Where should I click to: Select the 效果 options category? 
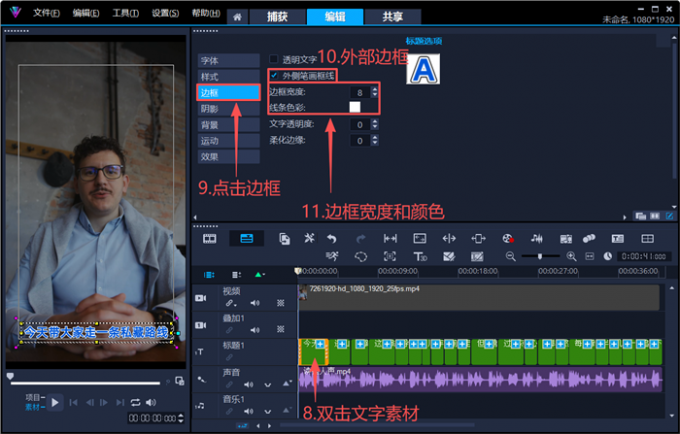229,157
